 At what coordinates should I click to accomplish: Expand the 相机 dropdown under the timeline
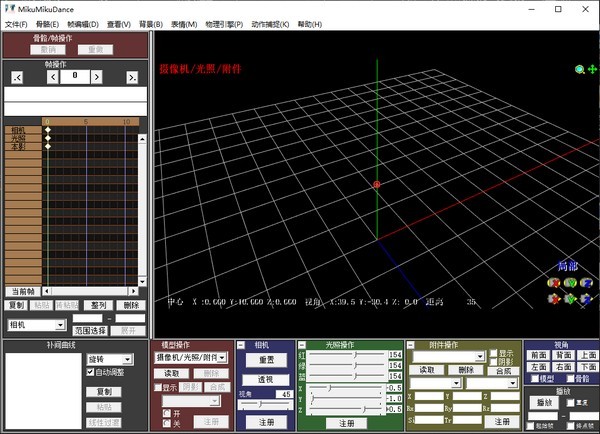pos(60,325)
